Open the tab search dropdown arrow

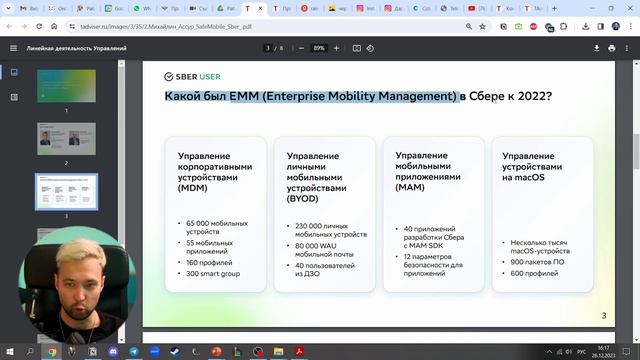coord(8,8)
